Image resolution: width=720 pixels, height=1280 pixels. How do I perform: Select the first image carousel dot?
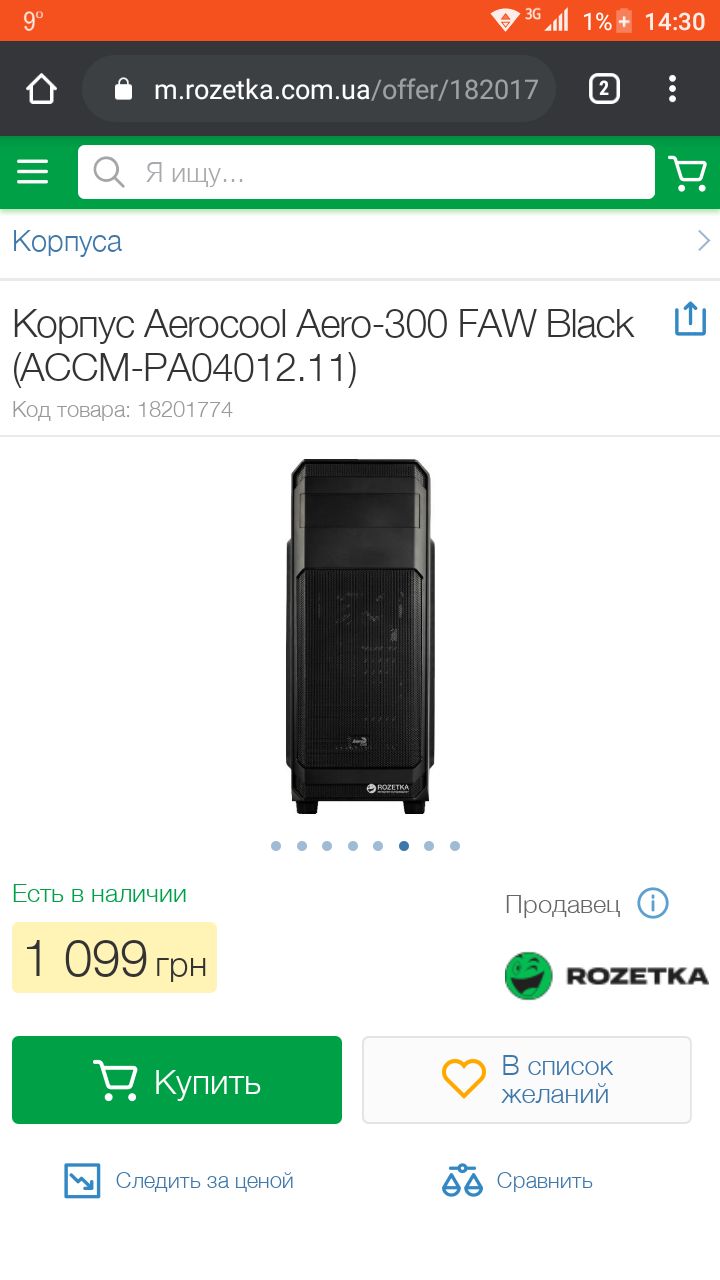pyautogui.click(x=276, y=846)
